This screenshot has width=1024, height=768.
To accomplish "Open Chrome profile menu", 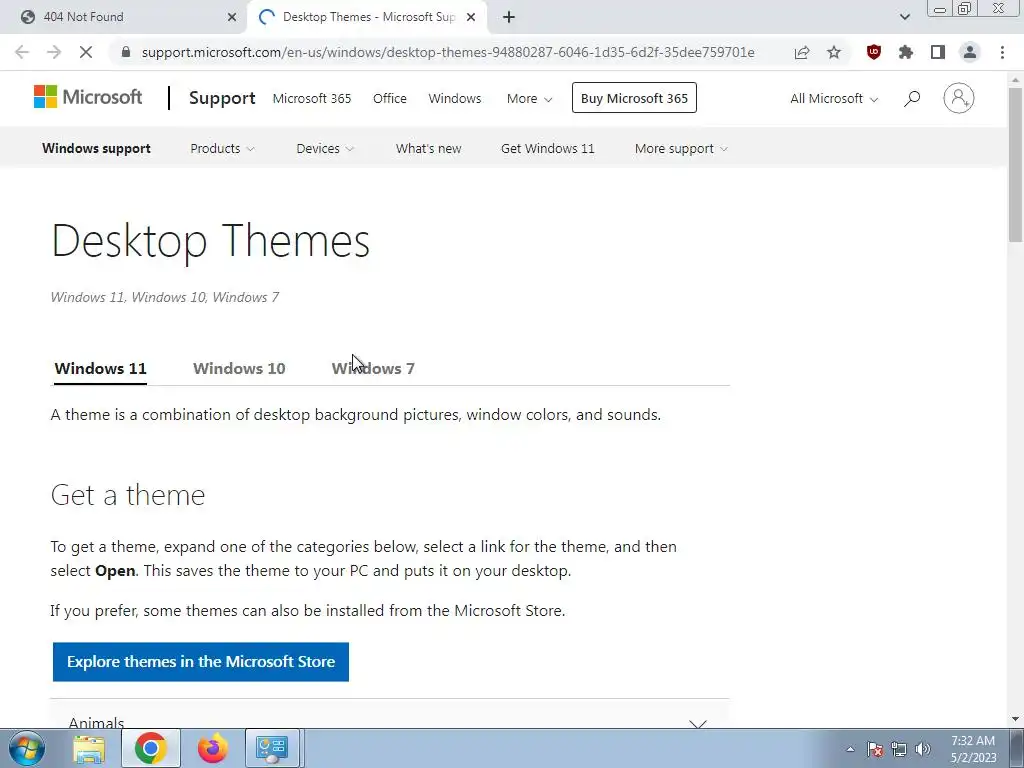I will coord(970,52).
